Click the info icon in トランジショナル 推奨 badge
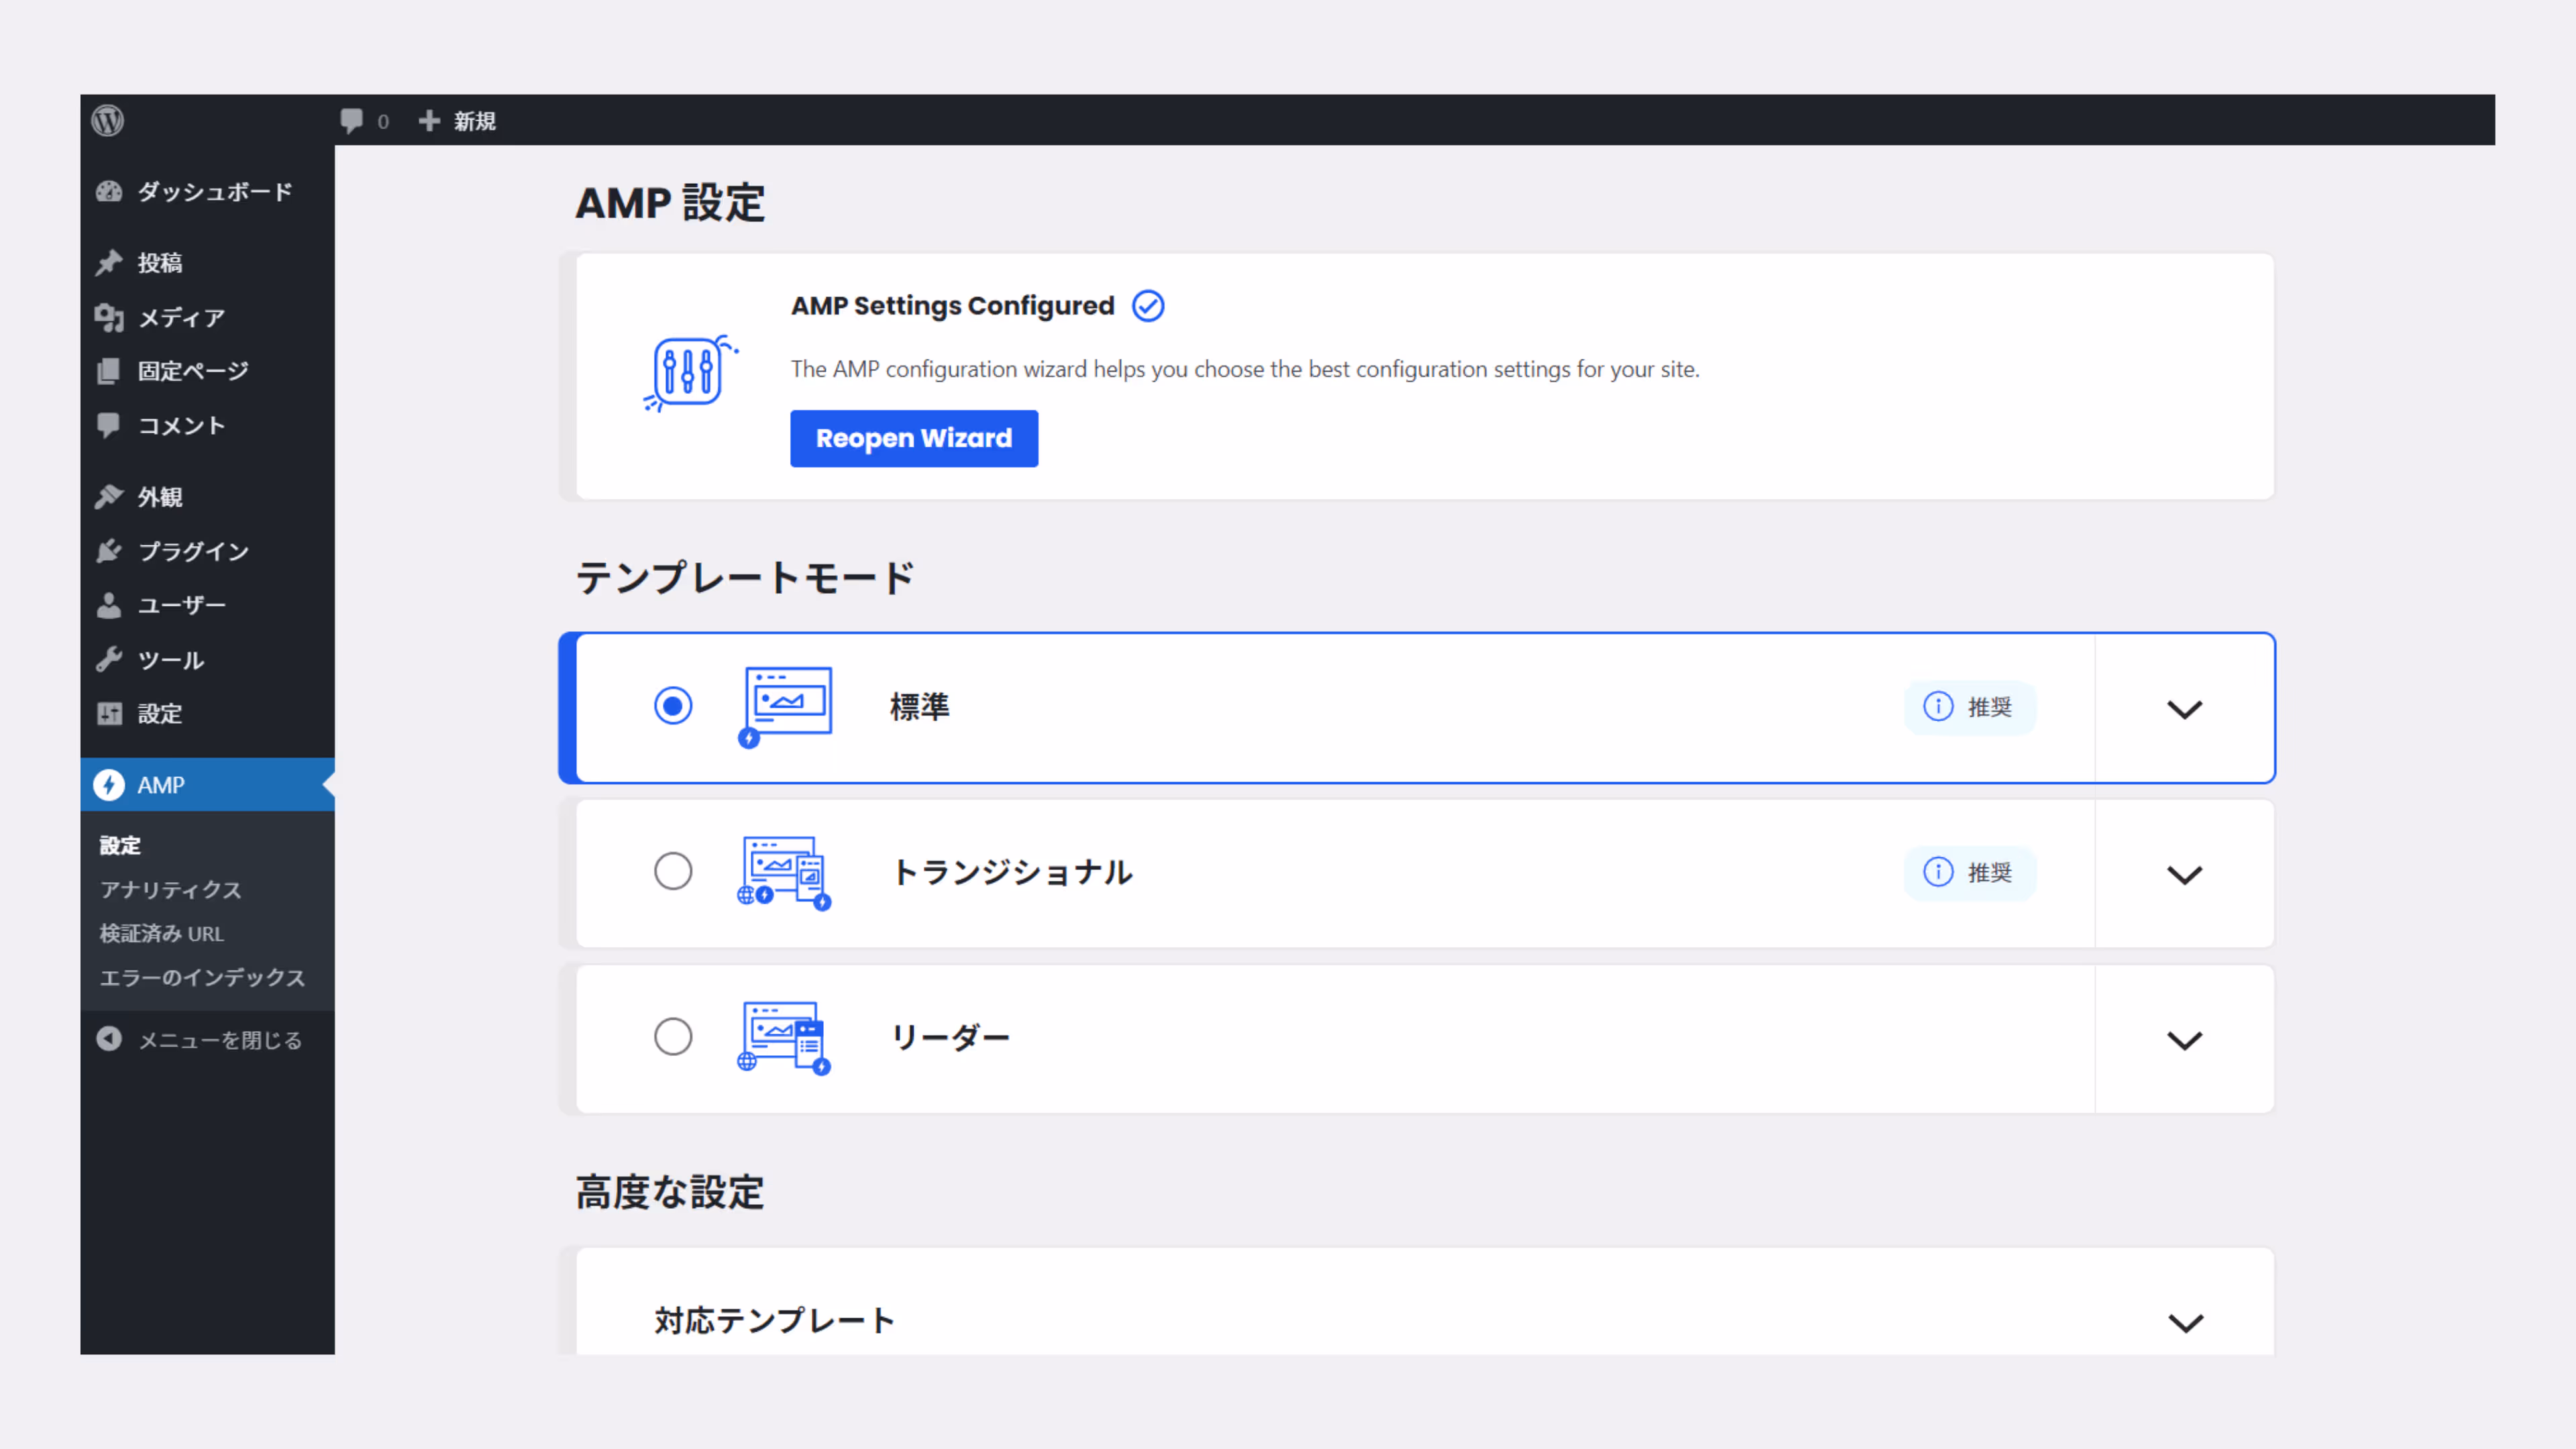 point(1938,872)
